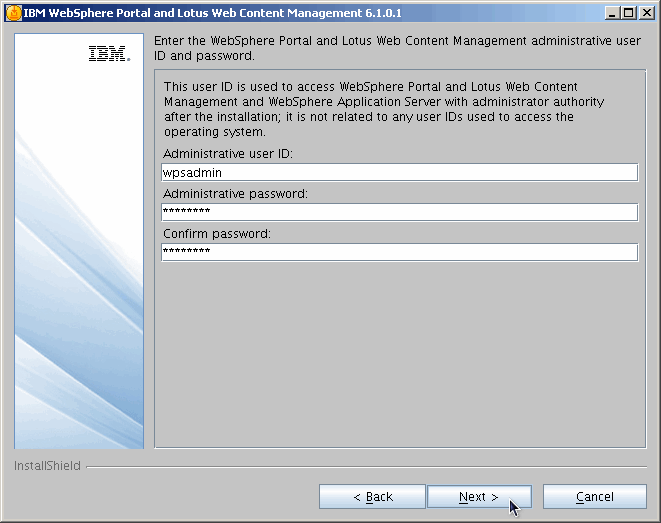Click the IBM logo in the banner
The image size is (661, 523).
coord(109,55)
